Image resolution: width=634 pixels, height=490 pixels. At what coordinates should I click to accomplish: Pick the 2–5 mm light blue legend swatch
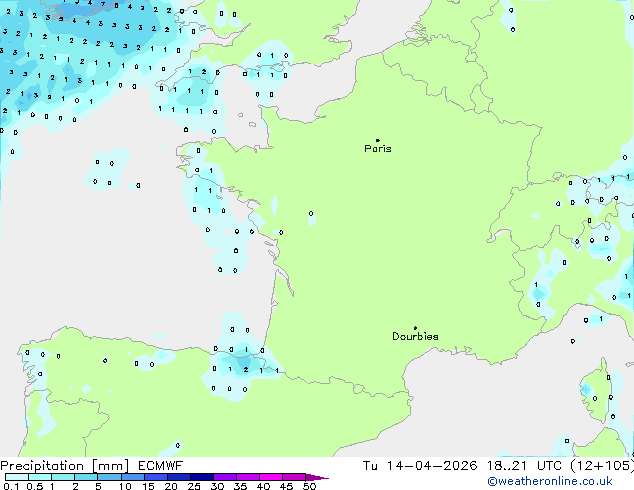86,477
